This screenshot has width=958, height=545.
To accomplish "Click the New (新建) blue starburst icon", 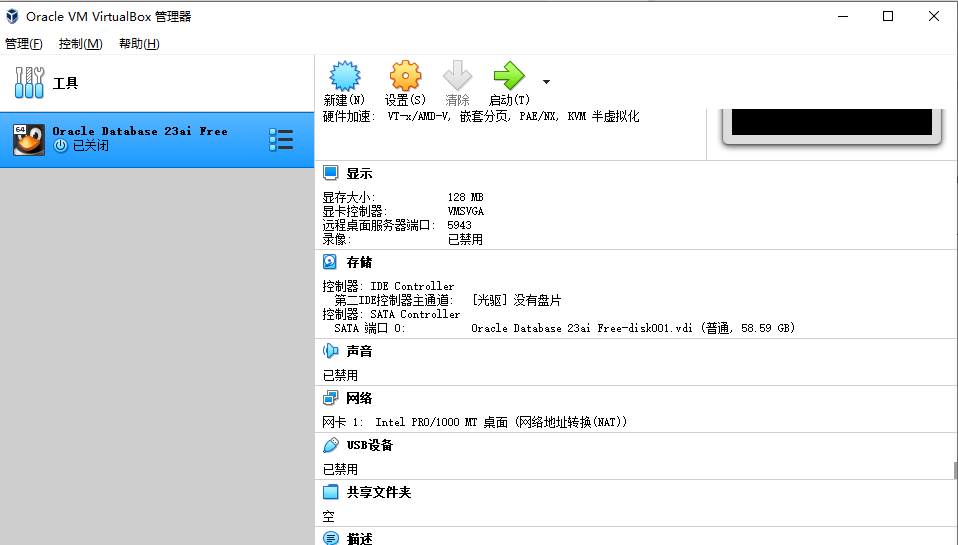I will click(x=345, y=76).
